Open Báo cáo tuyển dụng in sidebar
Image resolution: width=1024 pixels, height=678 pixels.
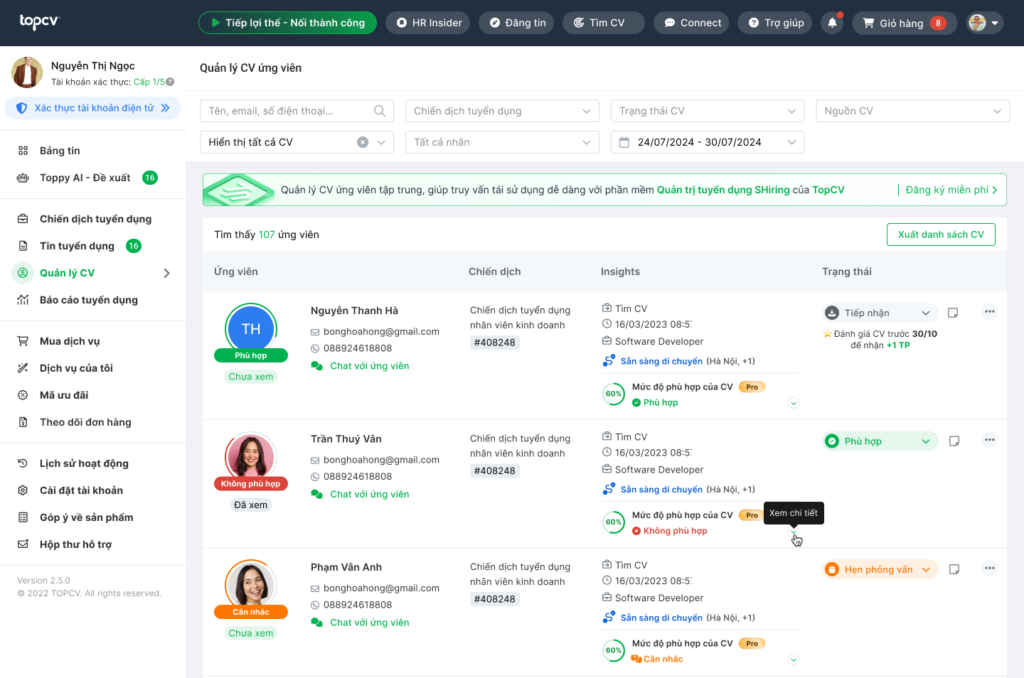click(89, 300)
